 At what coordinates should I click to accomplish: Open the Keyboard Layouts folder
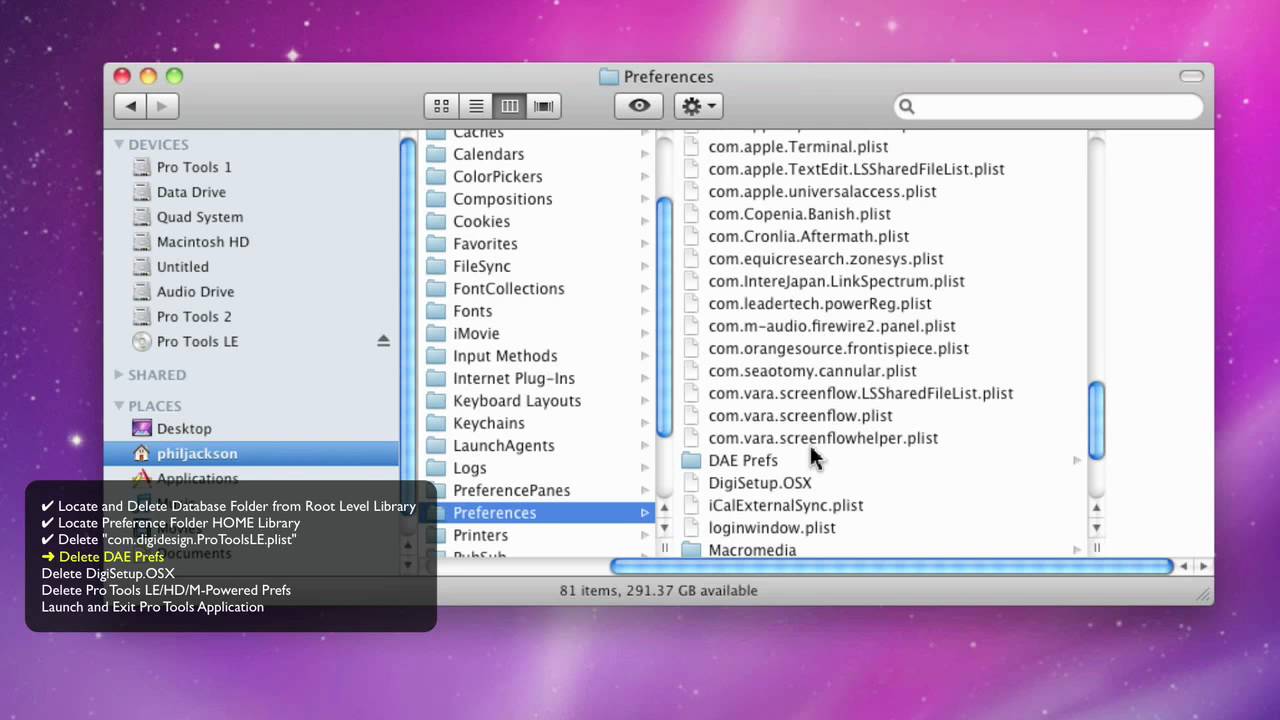click(x=516, y=401)
